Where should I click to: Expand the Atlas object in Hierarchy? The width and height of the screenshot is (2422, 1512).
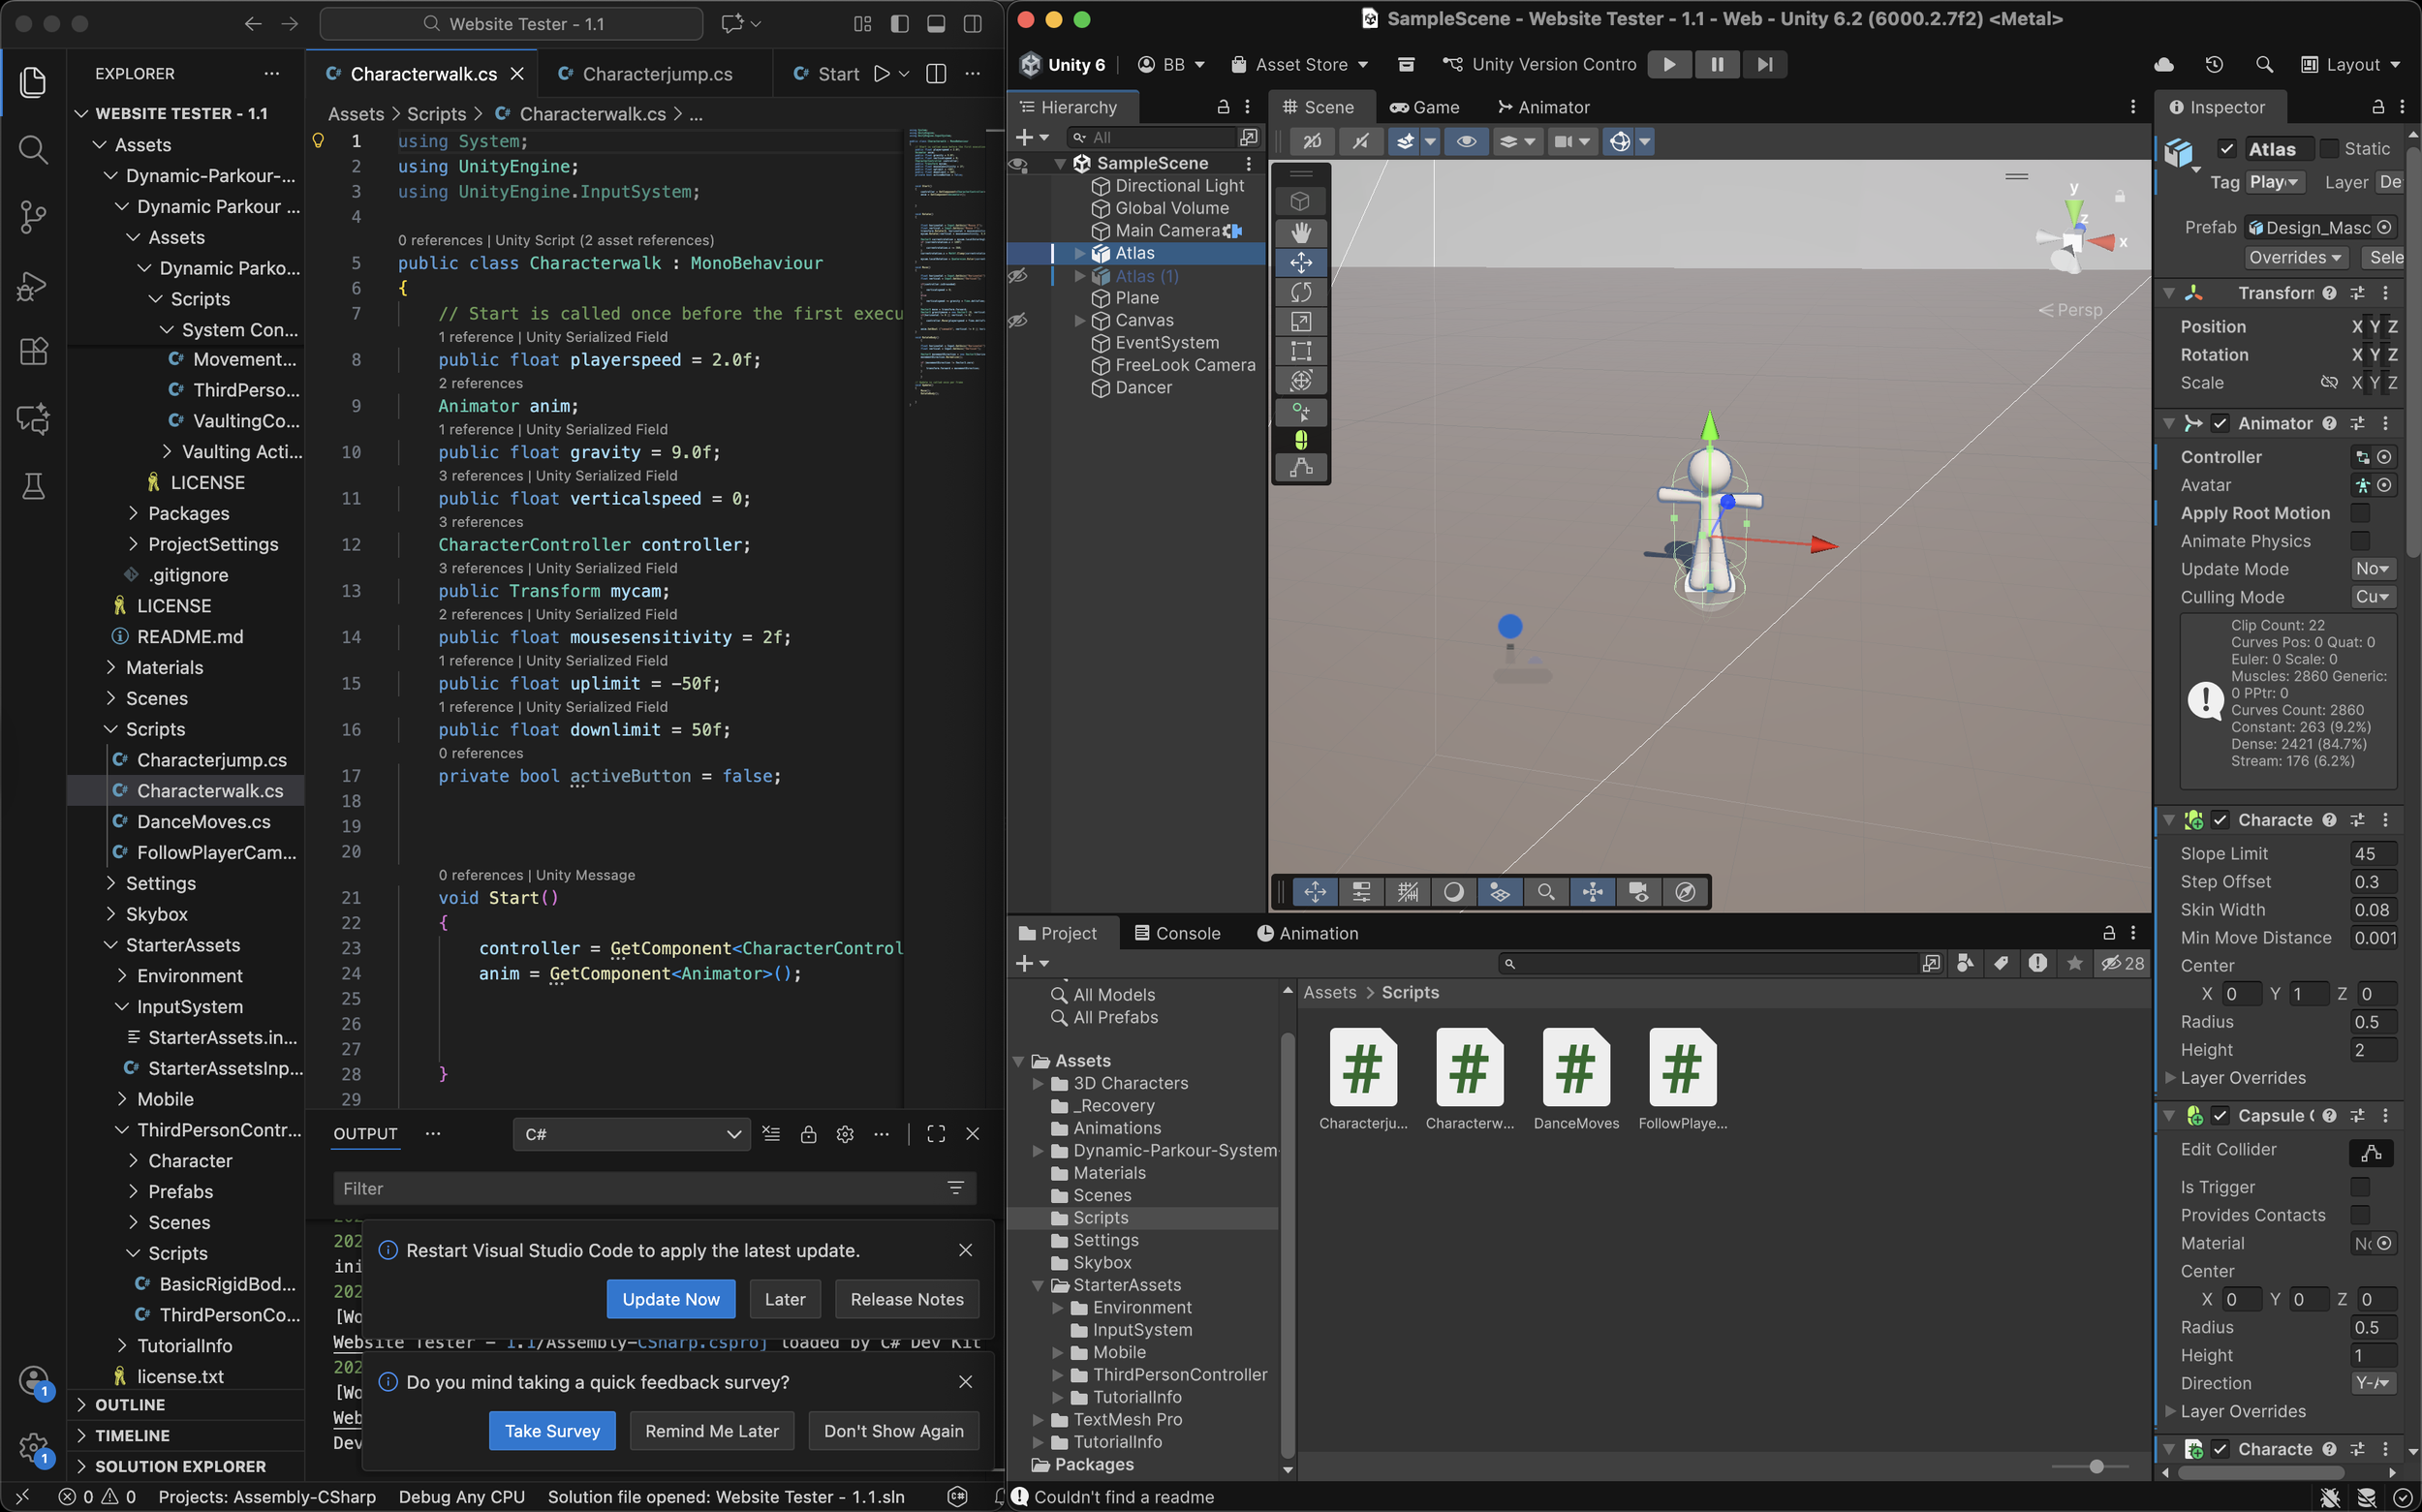(1080, 253)
